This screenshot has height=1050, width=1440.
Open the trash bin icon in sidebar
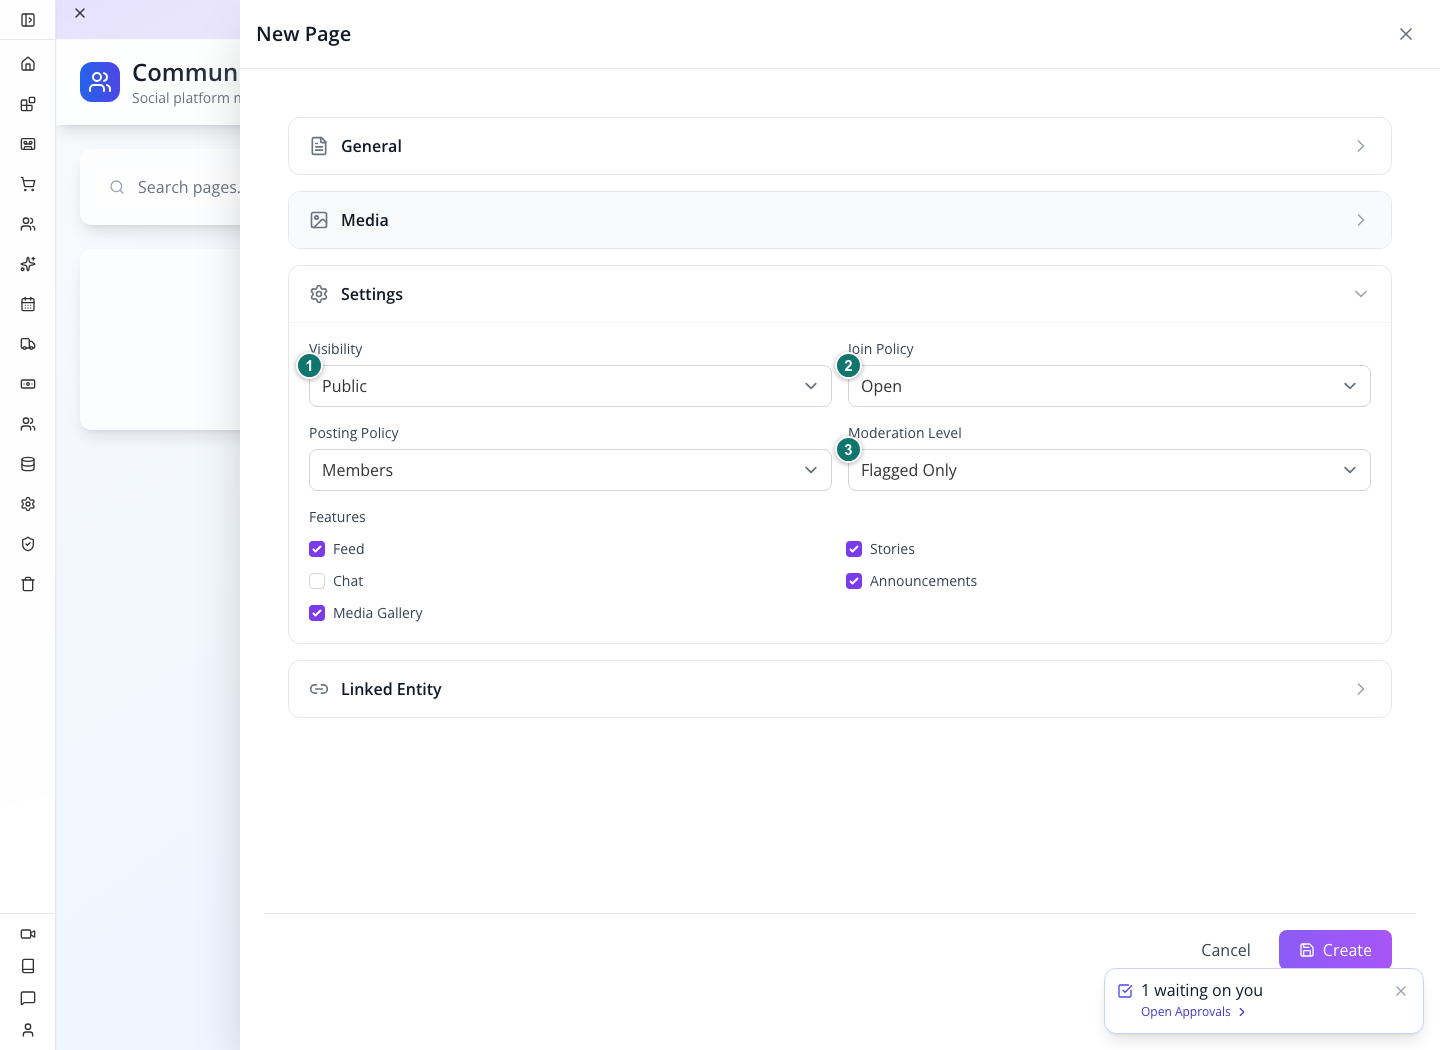tap(28, 584)
